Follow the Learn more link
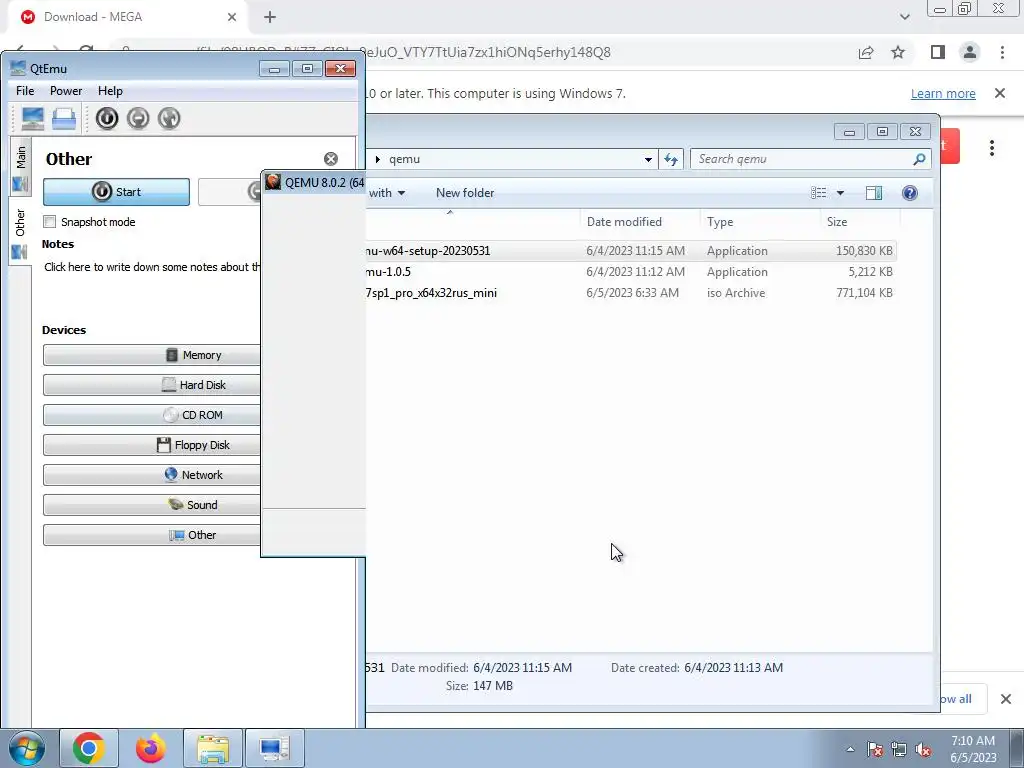Image resolution: width=1024 pixels, height=768 pixels. pos(943,93)
